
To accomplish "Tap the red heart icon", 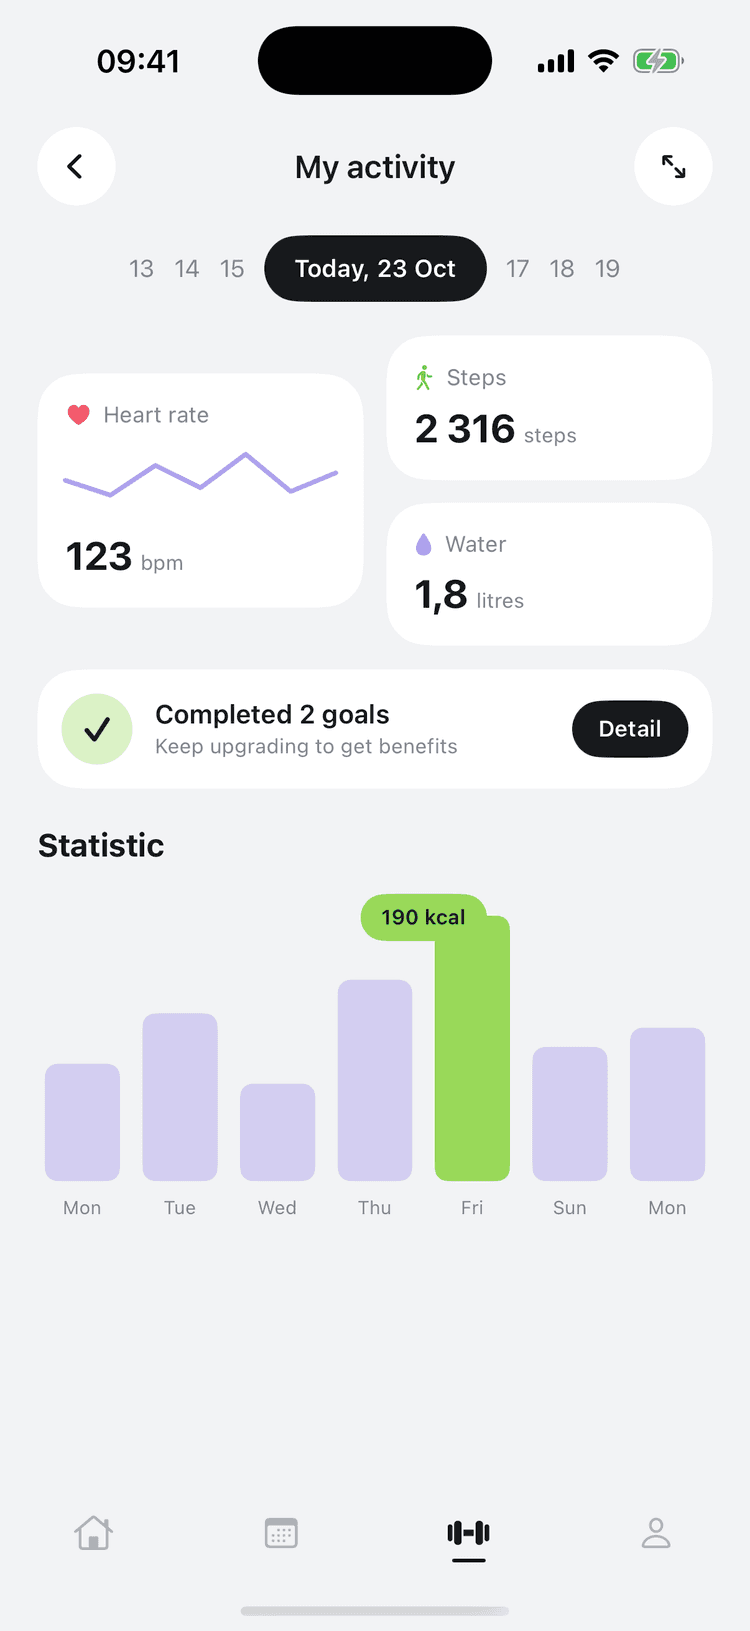I will [79, 415].
